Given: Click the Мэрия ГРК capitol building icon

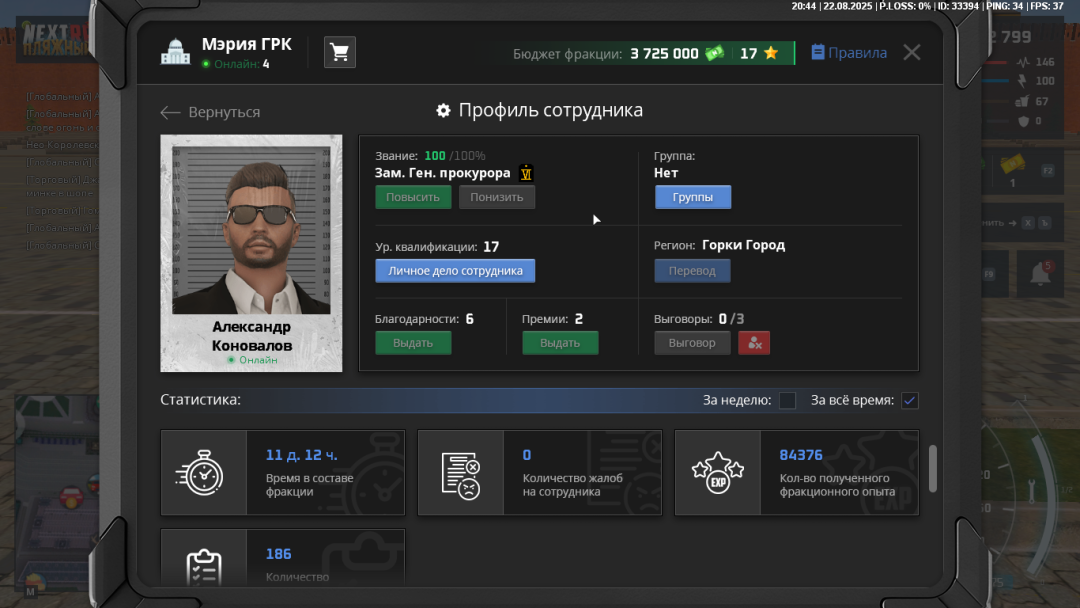Looking at the screenshot, I should point(175,51).
